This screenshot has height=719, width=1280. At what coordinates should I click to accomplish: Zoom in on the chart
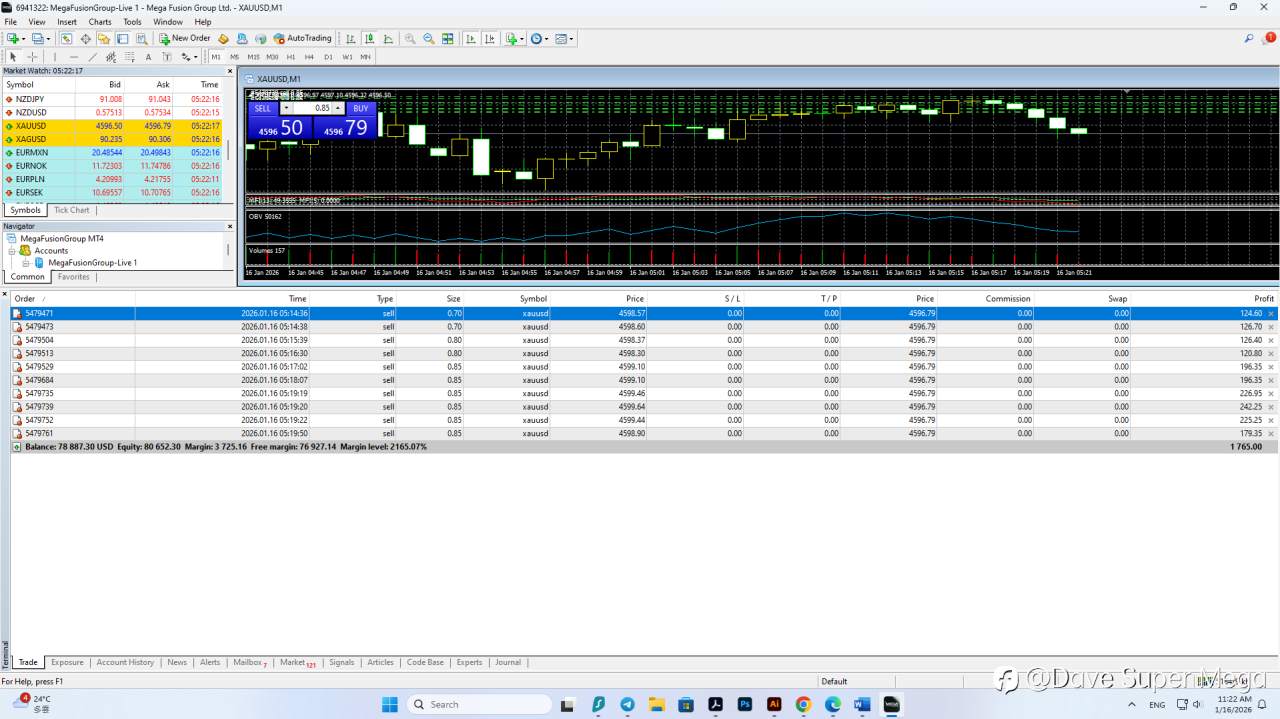pyautogui.click(x=410, y=39)
